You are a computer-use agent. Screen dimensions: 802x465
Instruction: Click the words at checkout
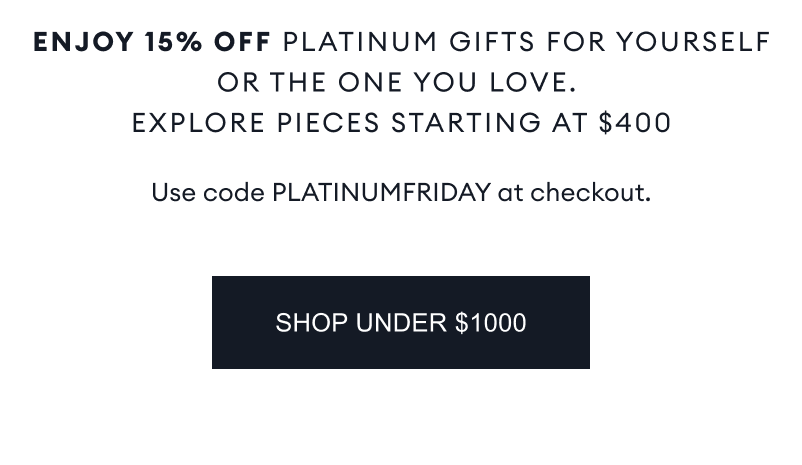(x=574, y=192)
